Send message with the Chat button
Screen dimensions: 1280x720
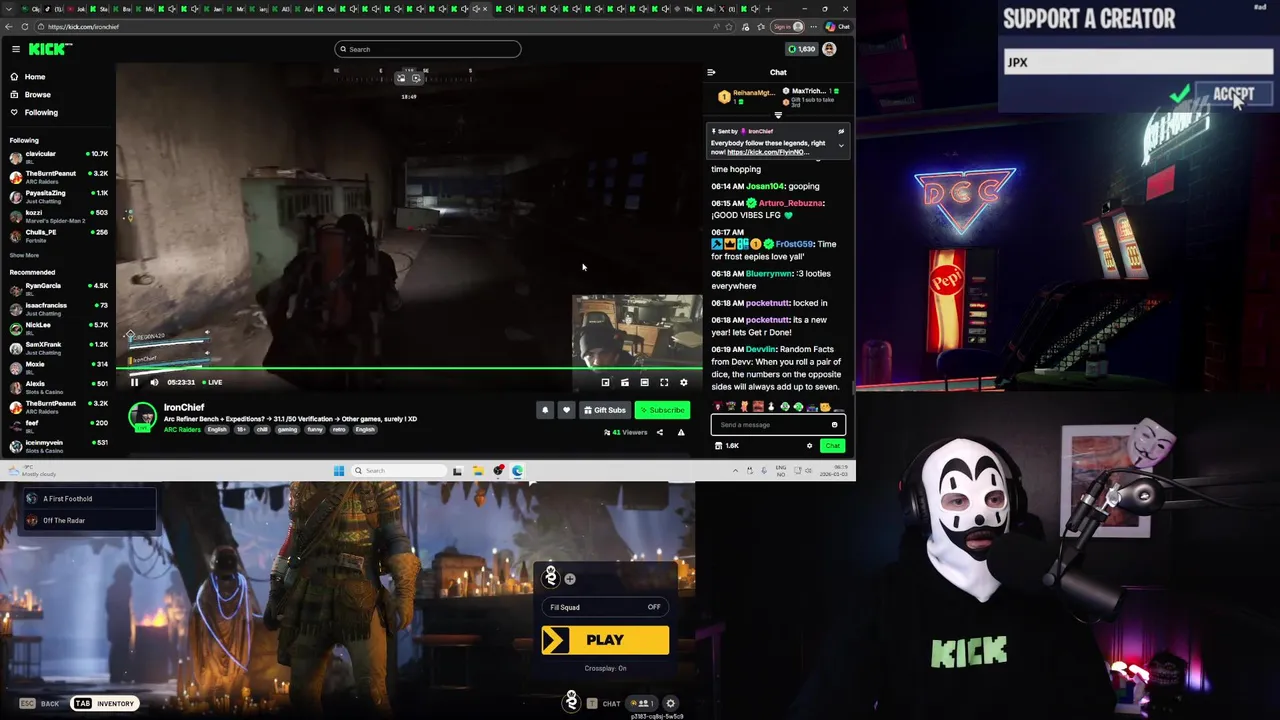(833, 446)
